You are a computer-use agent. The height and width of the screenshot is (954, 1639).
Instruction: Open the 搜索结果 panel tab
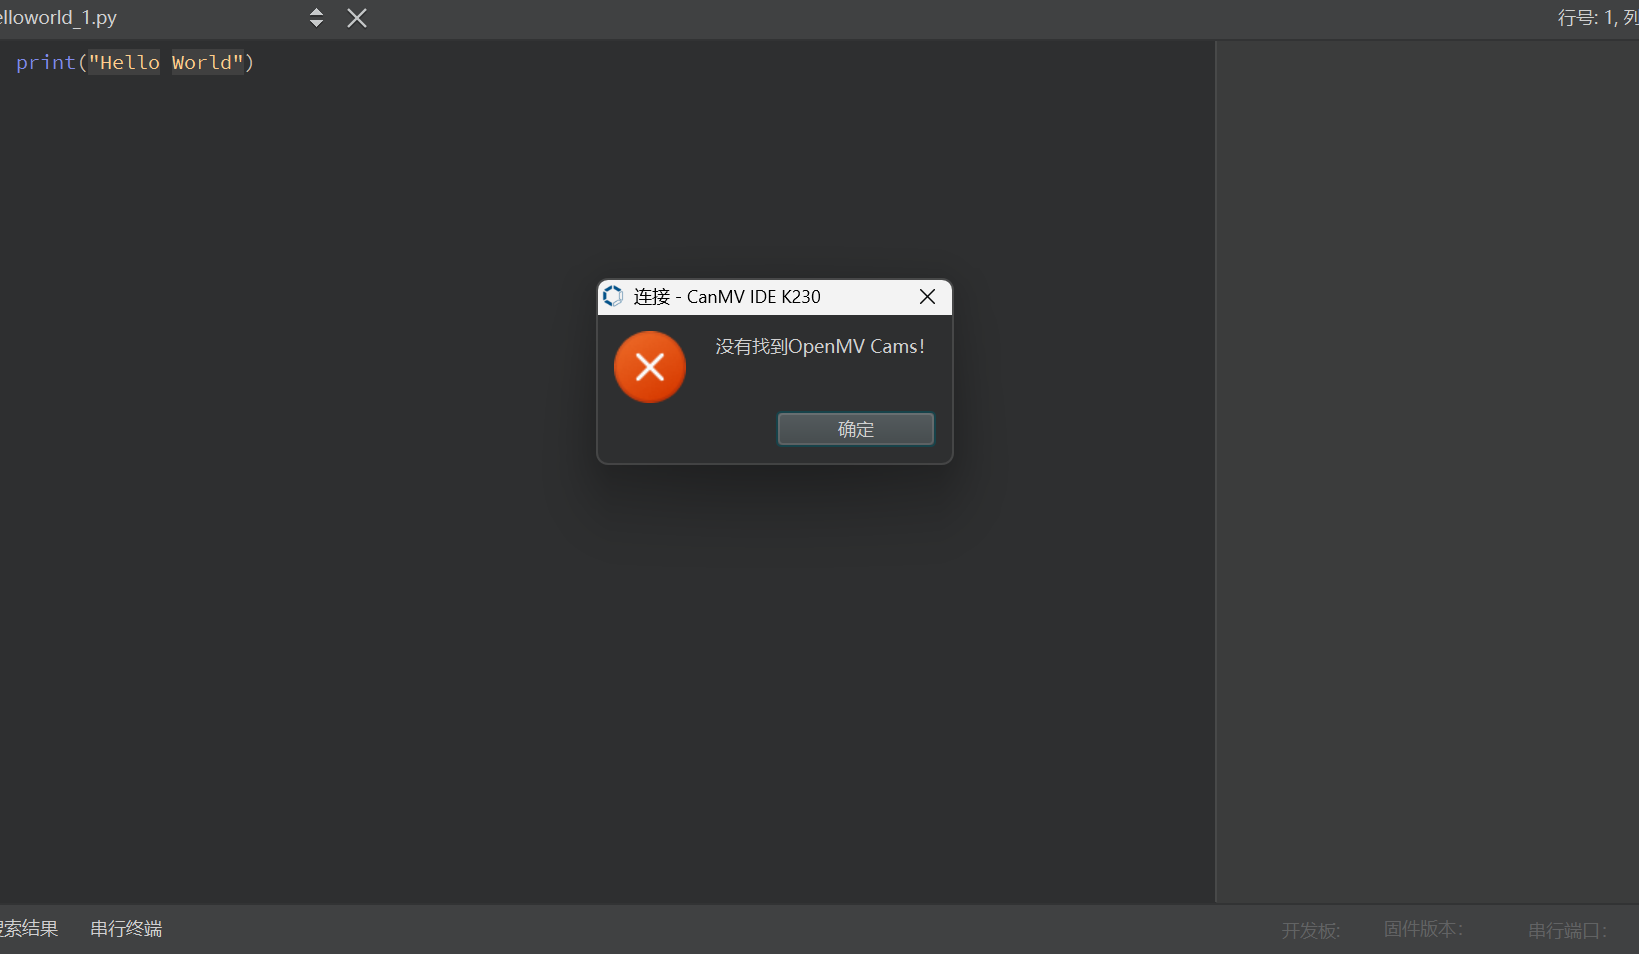[28, 929]
